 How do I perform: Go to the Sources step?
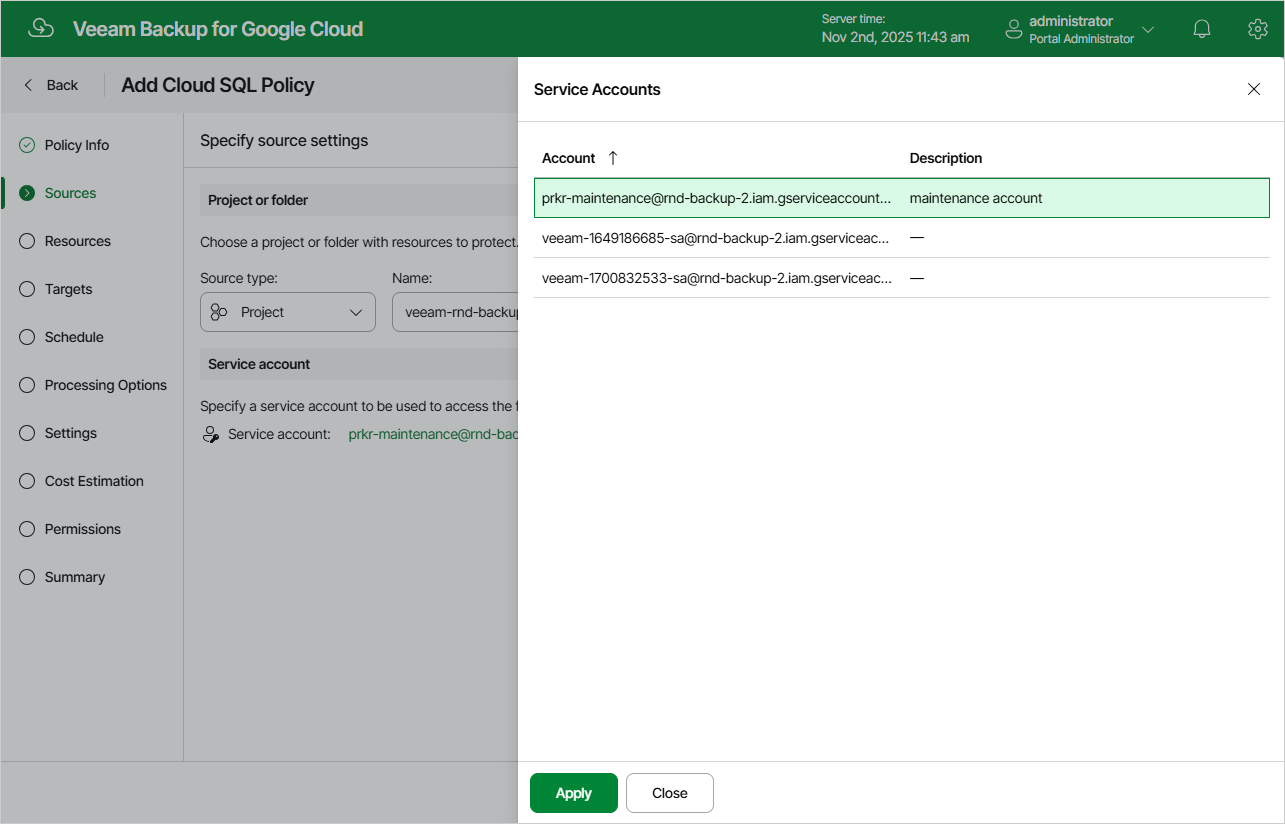pos(70,193)
